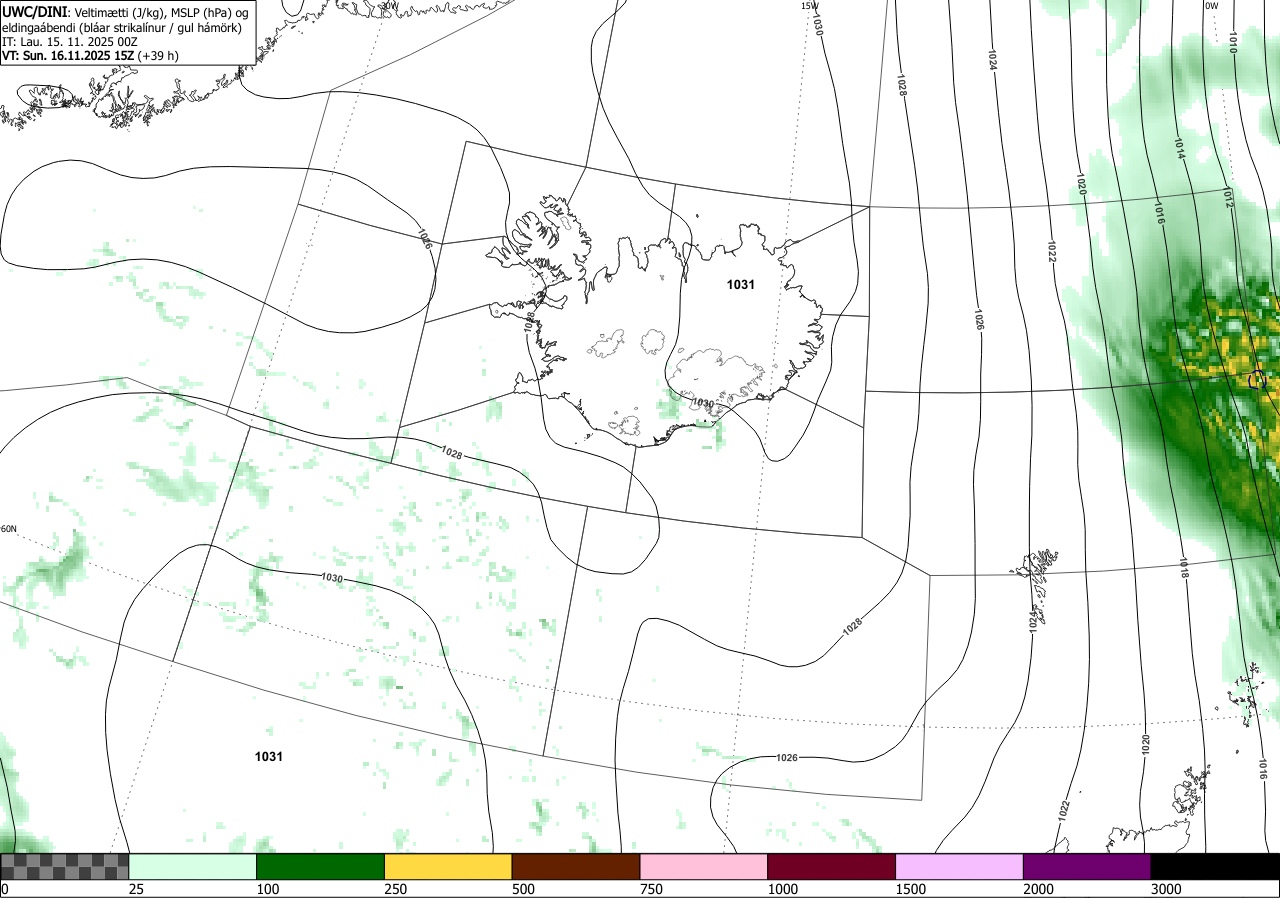This screenshot has height=898, width=1280.
Task: Click the '1018' isobar label
Action: [x=1183, y=569]
